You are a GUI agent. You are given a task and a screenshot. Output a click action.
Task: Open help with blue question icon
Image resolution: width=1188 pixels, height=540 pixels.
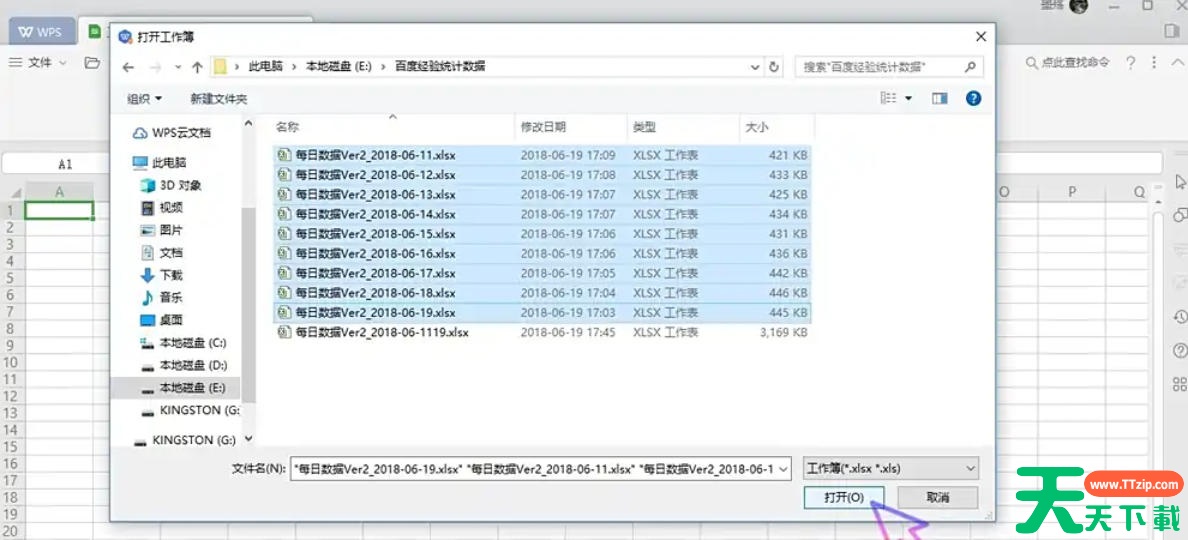click(x=974, y=98)
